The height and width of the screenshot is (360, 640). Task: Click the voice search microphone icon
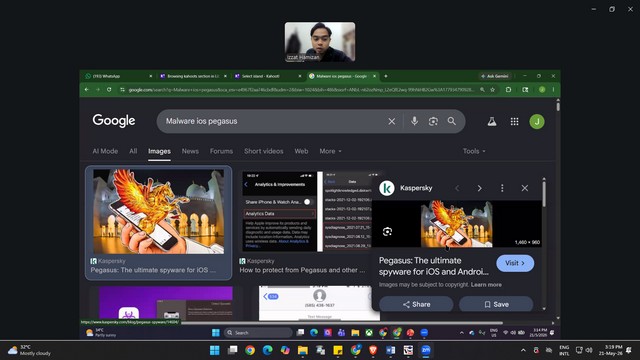coord(414,121)
